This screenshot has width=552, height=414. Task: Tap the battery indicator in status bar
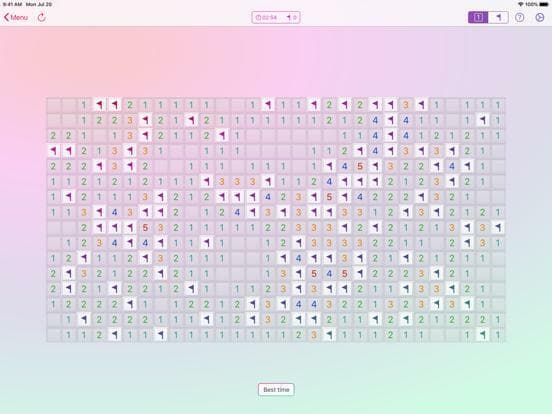(x=544, y=4)
